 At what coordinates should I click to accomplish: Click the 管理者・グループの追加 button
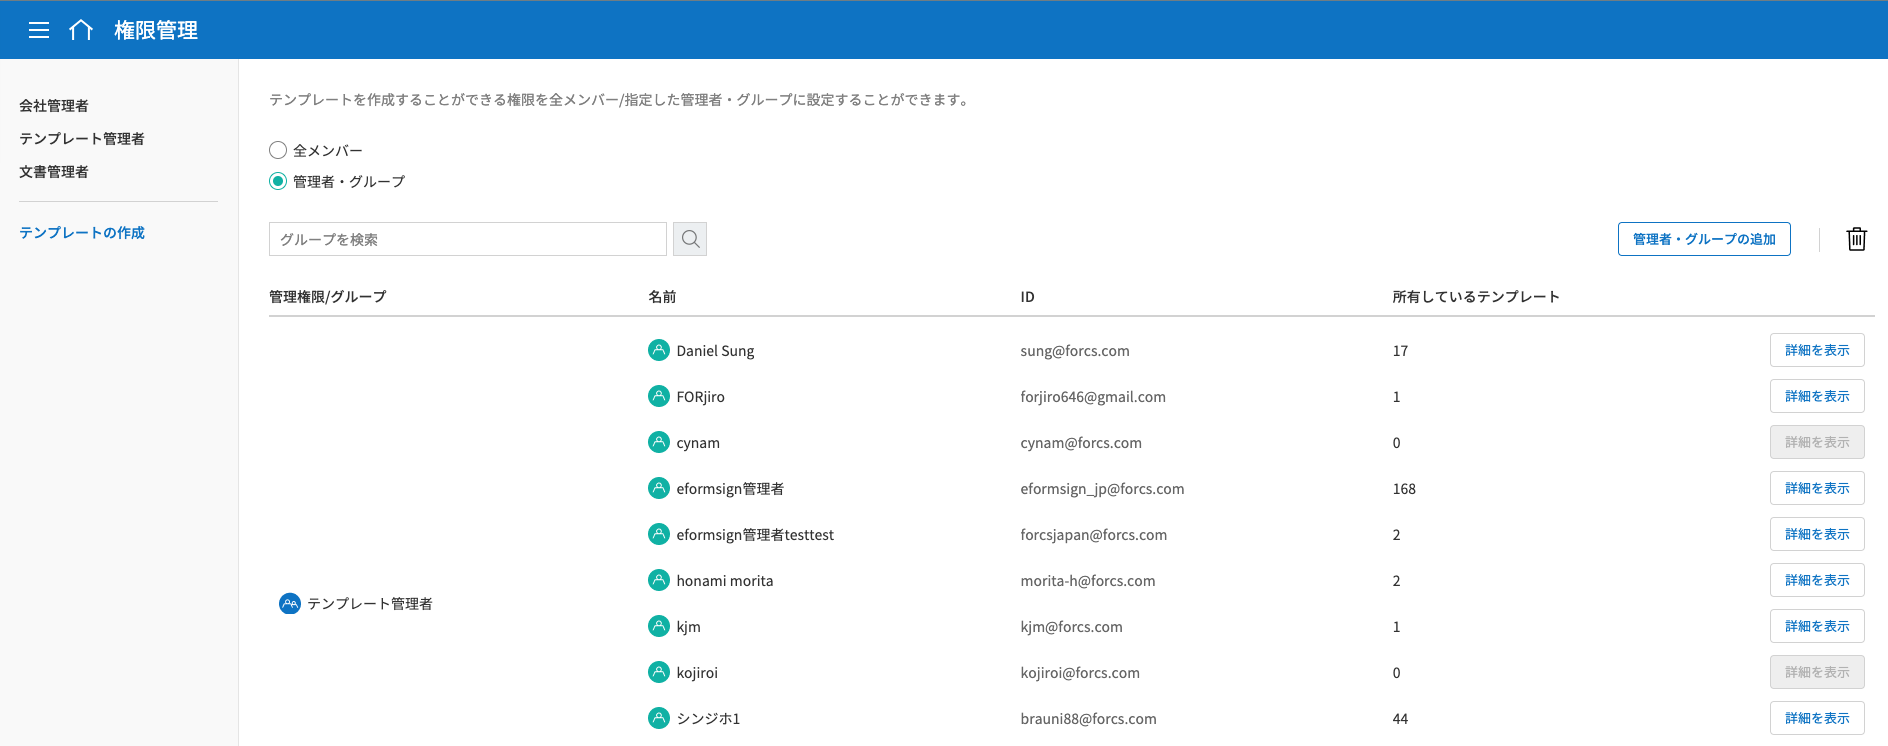click(x=1704, y=239)
